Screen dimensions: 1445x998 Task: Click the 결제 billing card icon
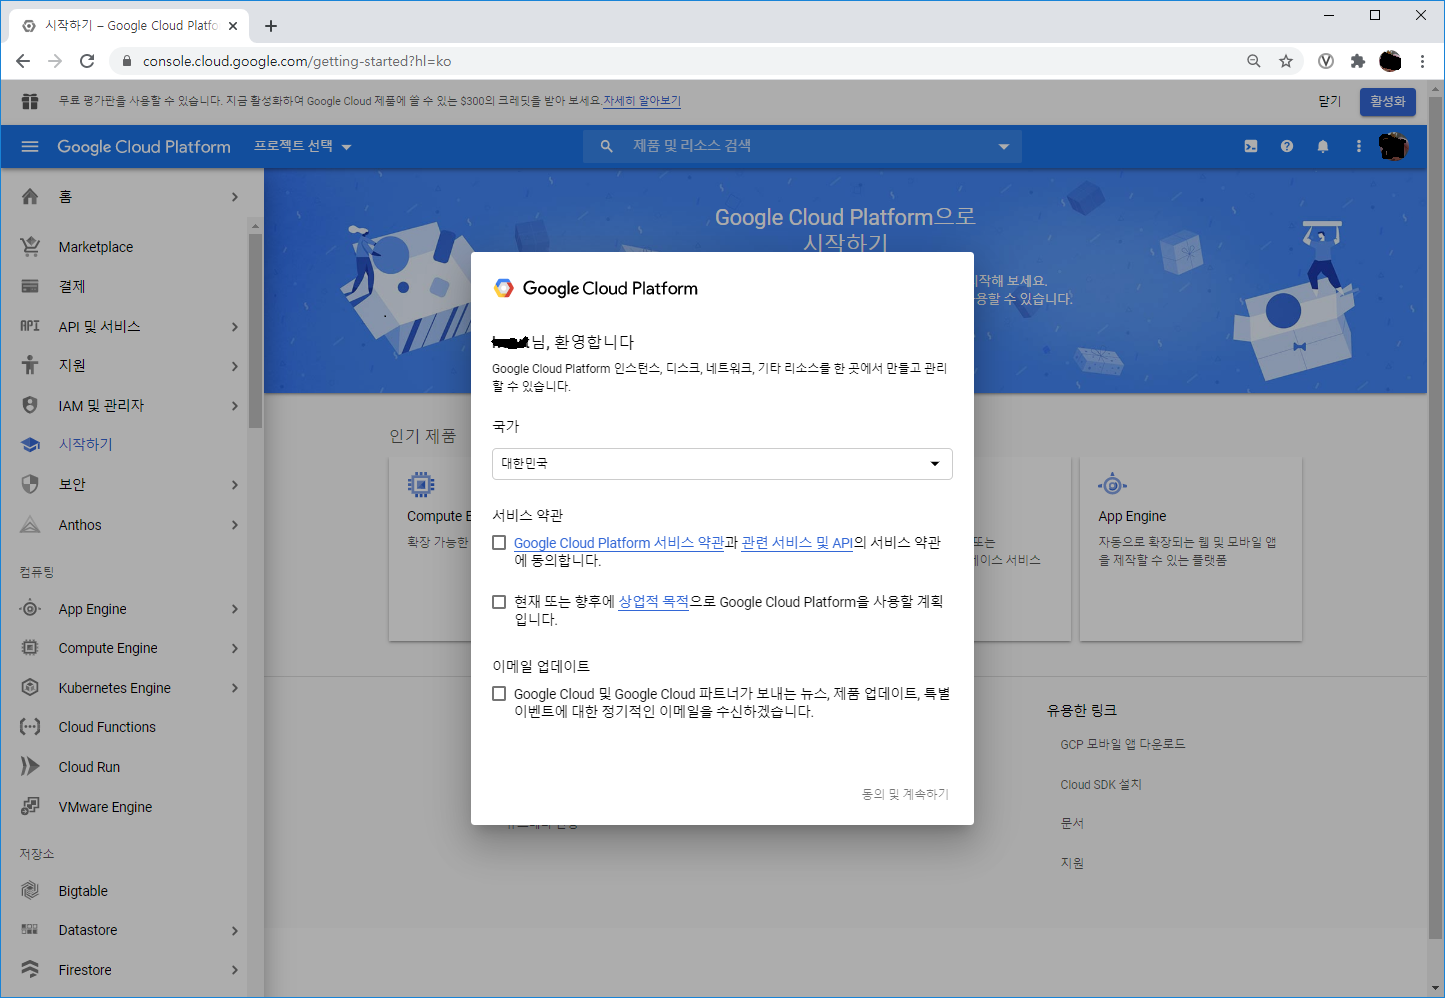(x=30, y=286)
